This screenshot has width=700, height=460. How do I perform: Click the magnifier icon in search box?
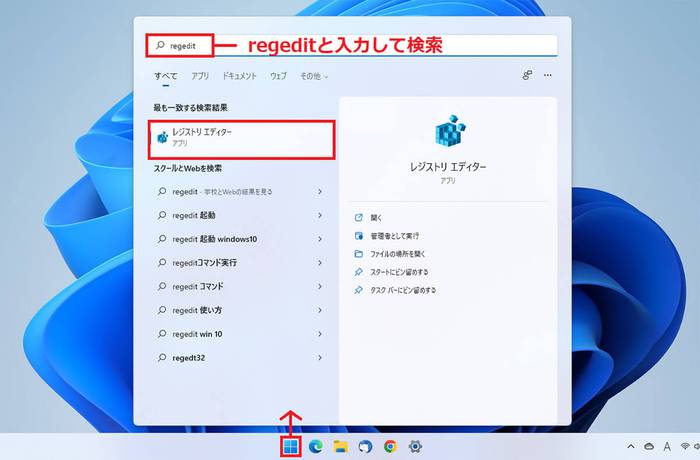(x=160, y=45)
